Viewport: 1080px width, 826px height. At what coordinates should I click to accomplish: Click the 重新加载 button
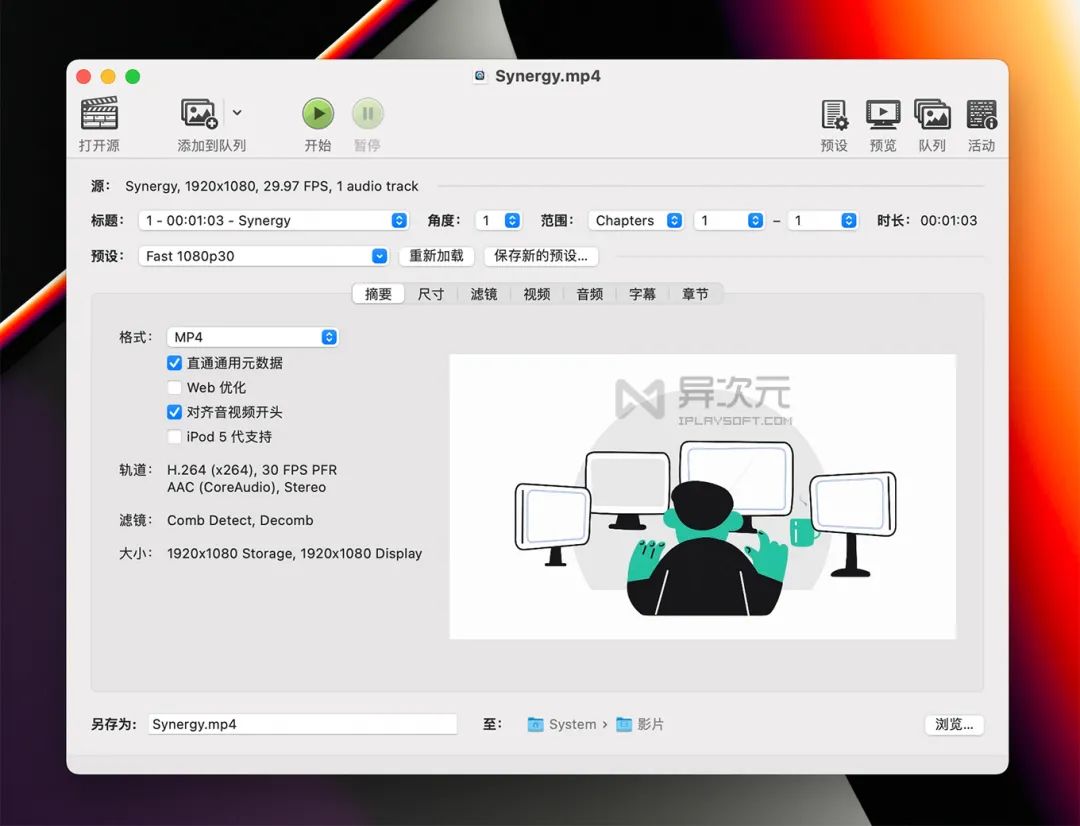pyautogui.click(x=436, y=256)
